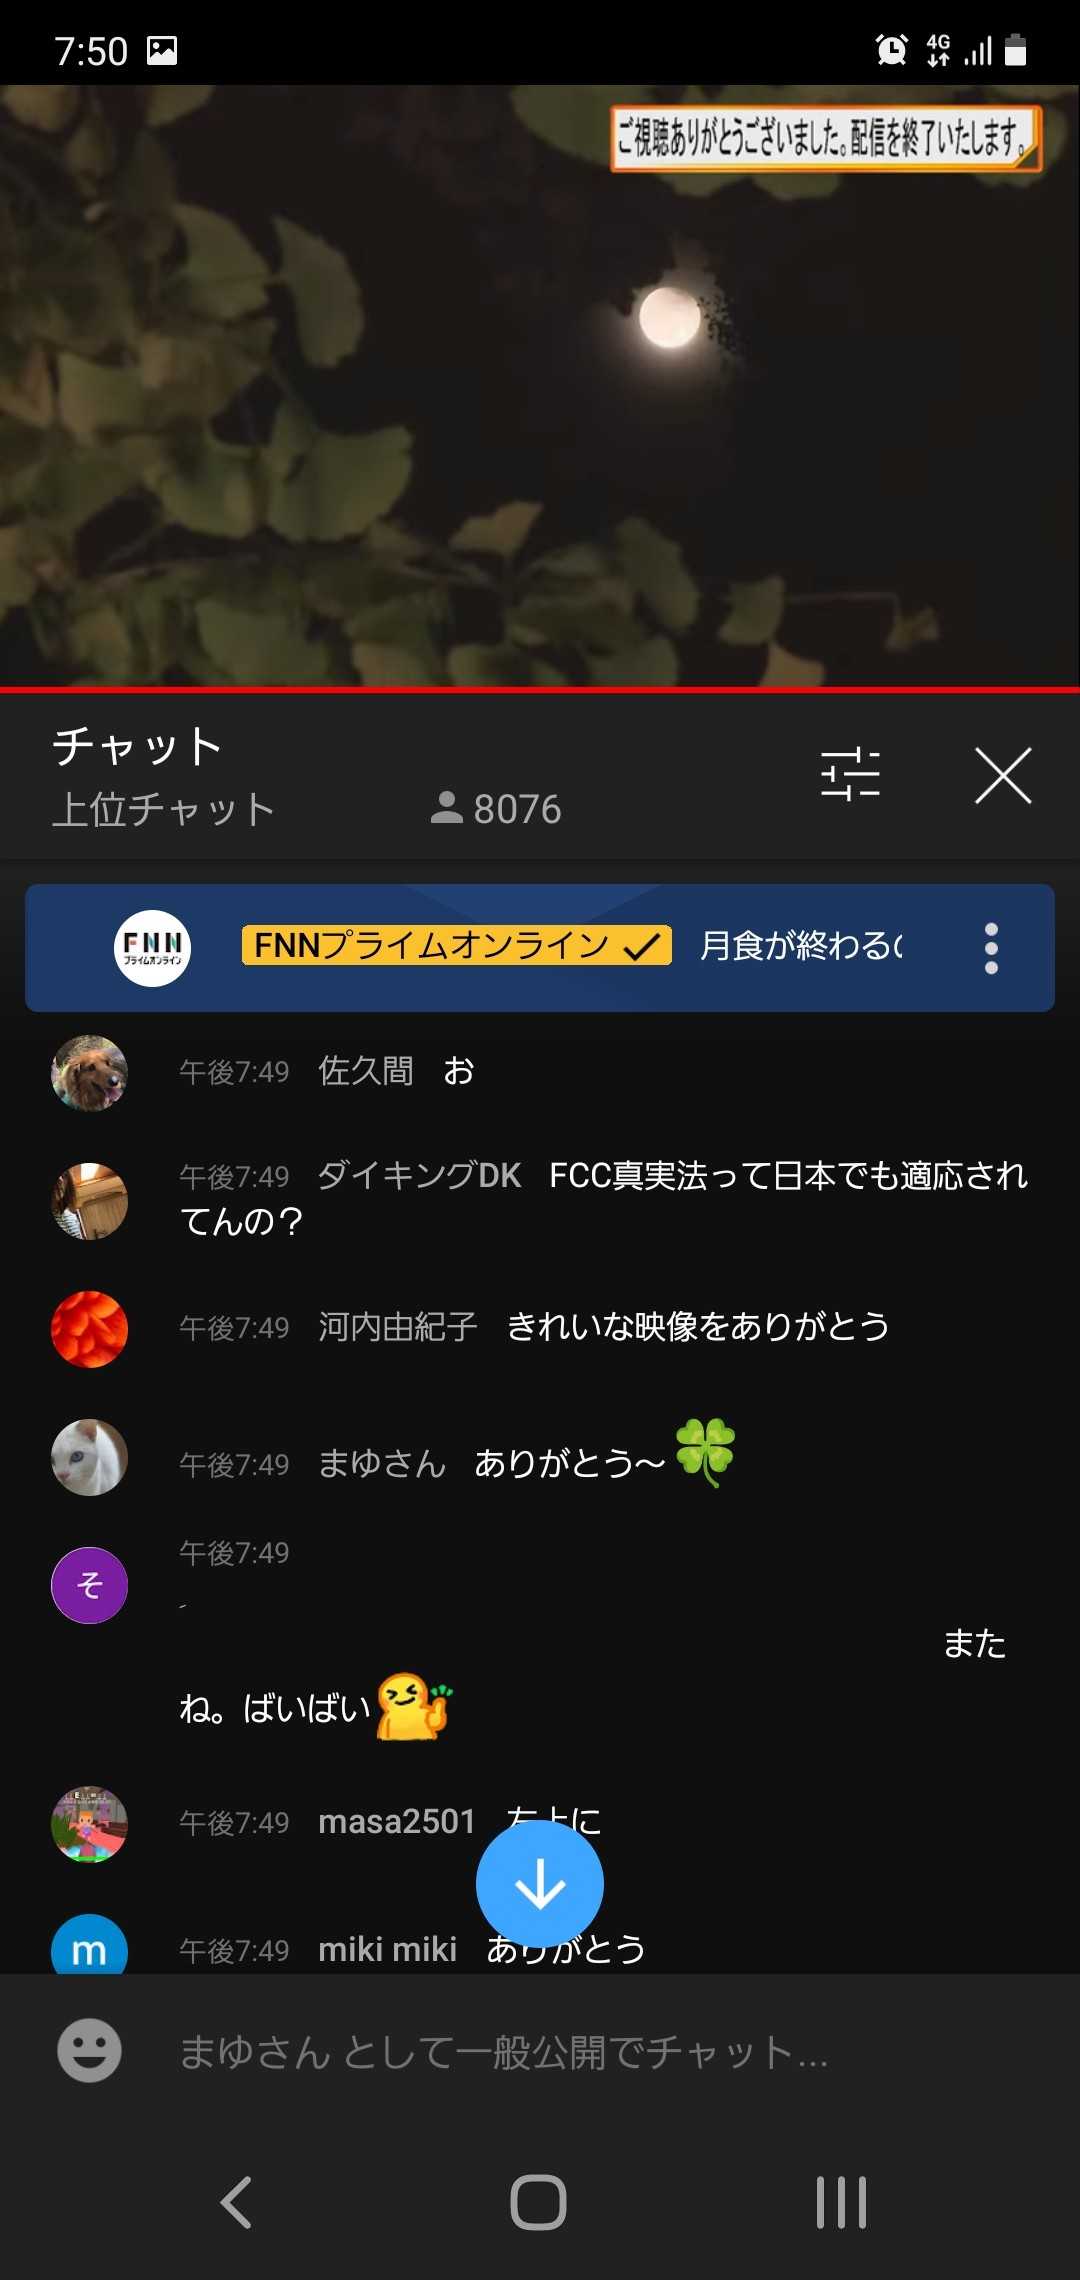
Task: Expand the 上位チャット chat mode selector
Action: (x=164, y=809)
